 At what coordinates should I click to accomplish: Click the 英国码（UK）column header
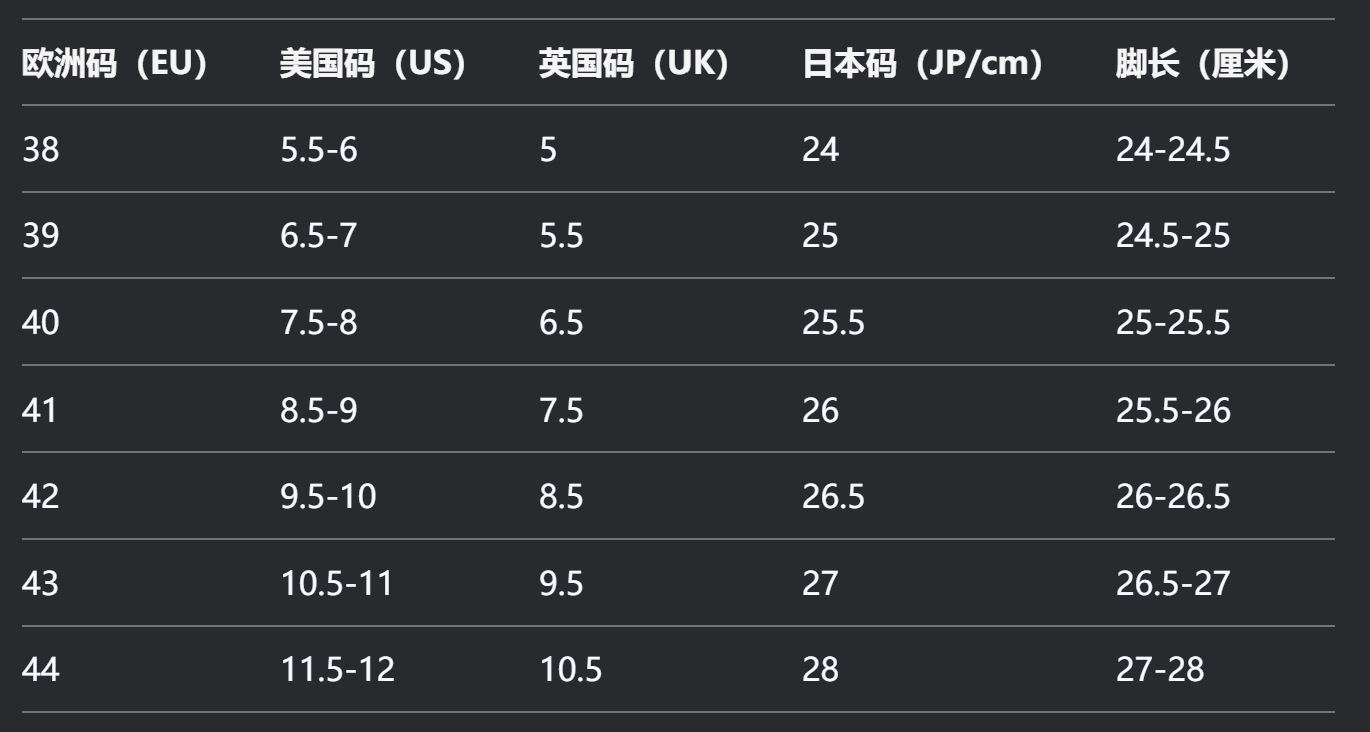tap(635, 65)
